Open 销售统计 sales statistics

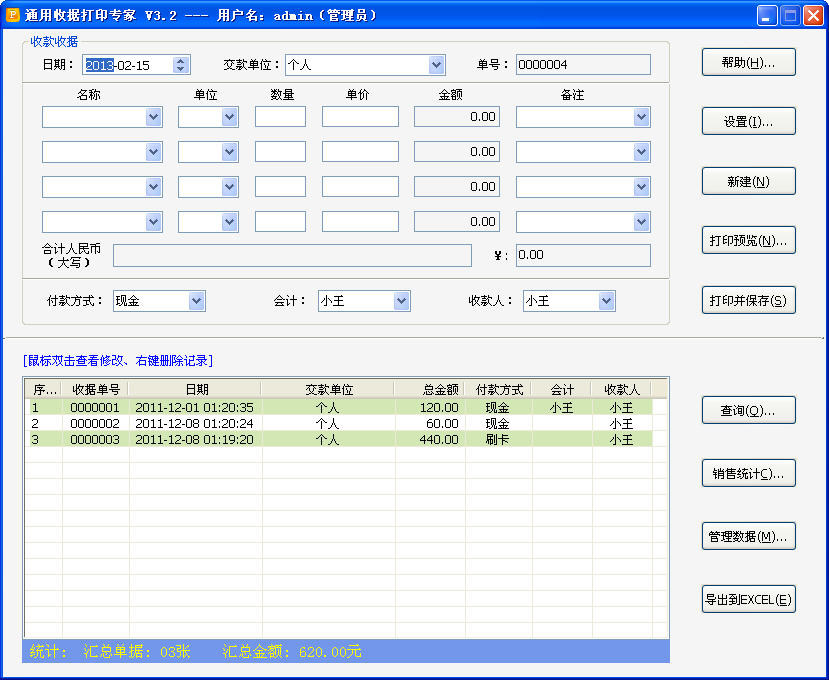point(748,473)
